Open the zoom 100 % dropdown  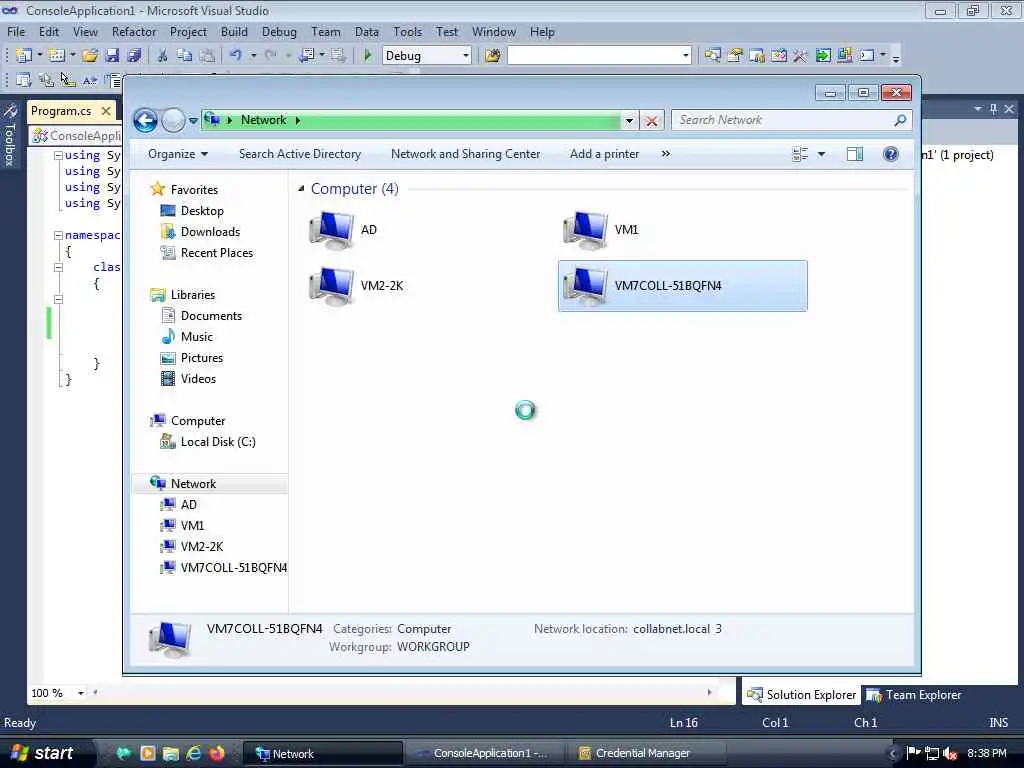click(x=80, y=693)
